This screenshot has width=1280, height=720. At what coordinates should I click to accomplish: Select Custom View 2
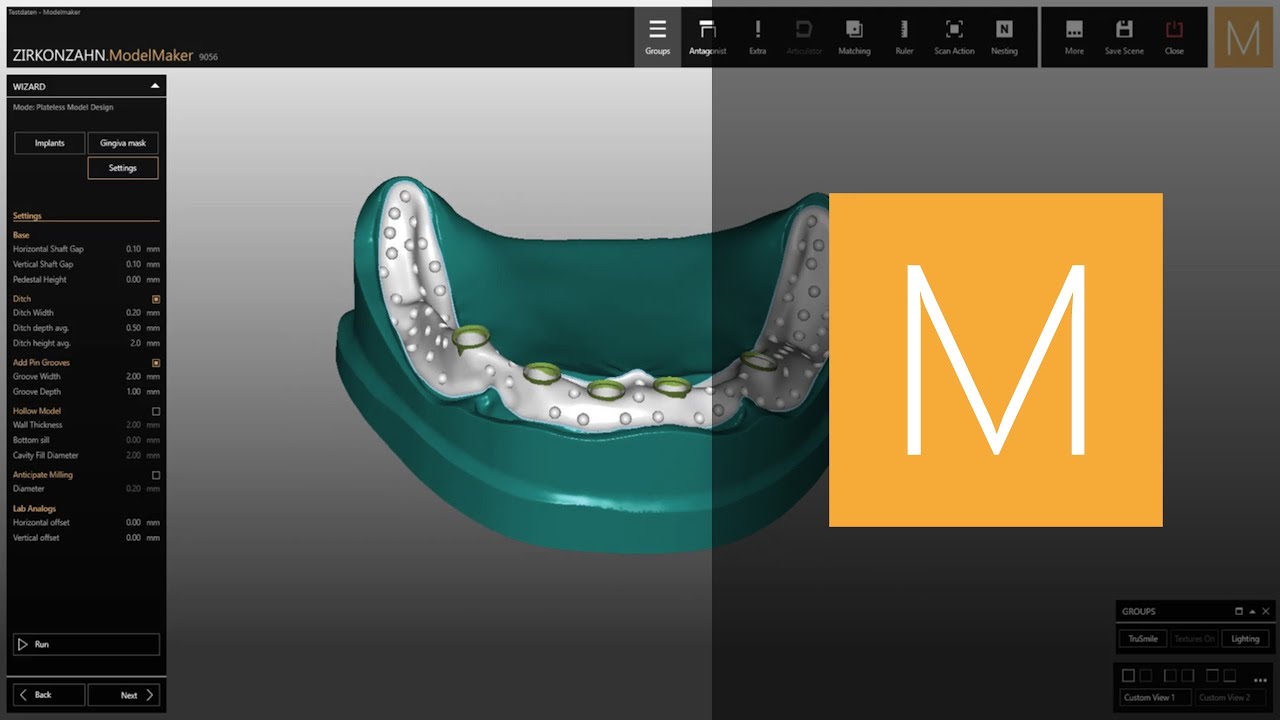(x=1230, y=698)
